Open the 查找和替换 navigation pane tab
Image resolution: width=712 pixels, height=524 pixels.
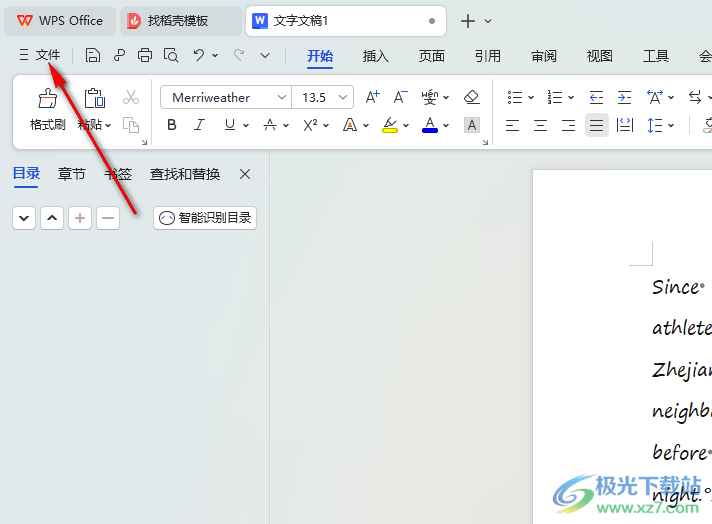coord(185,174)
